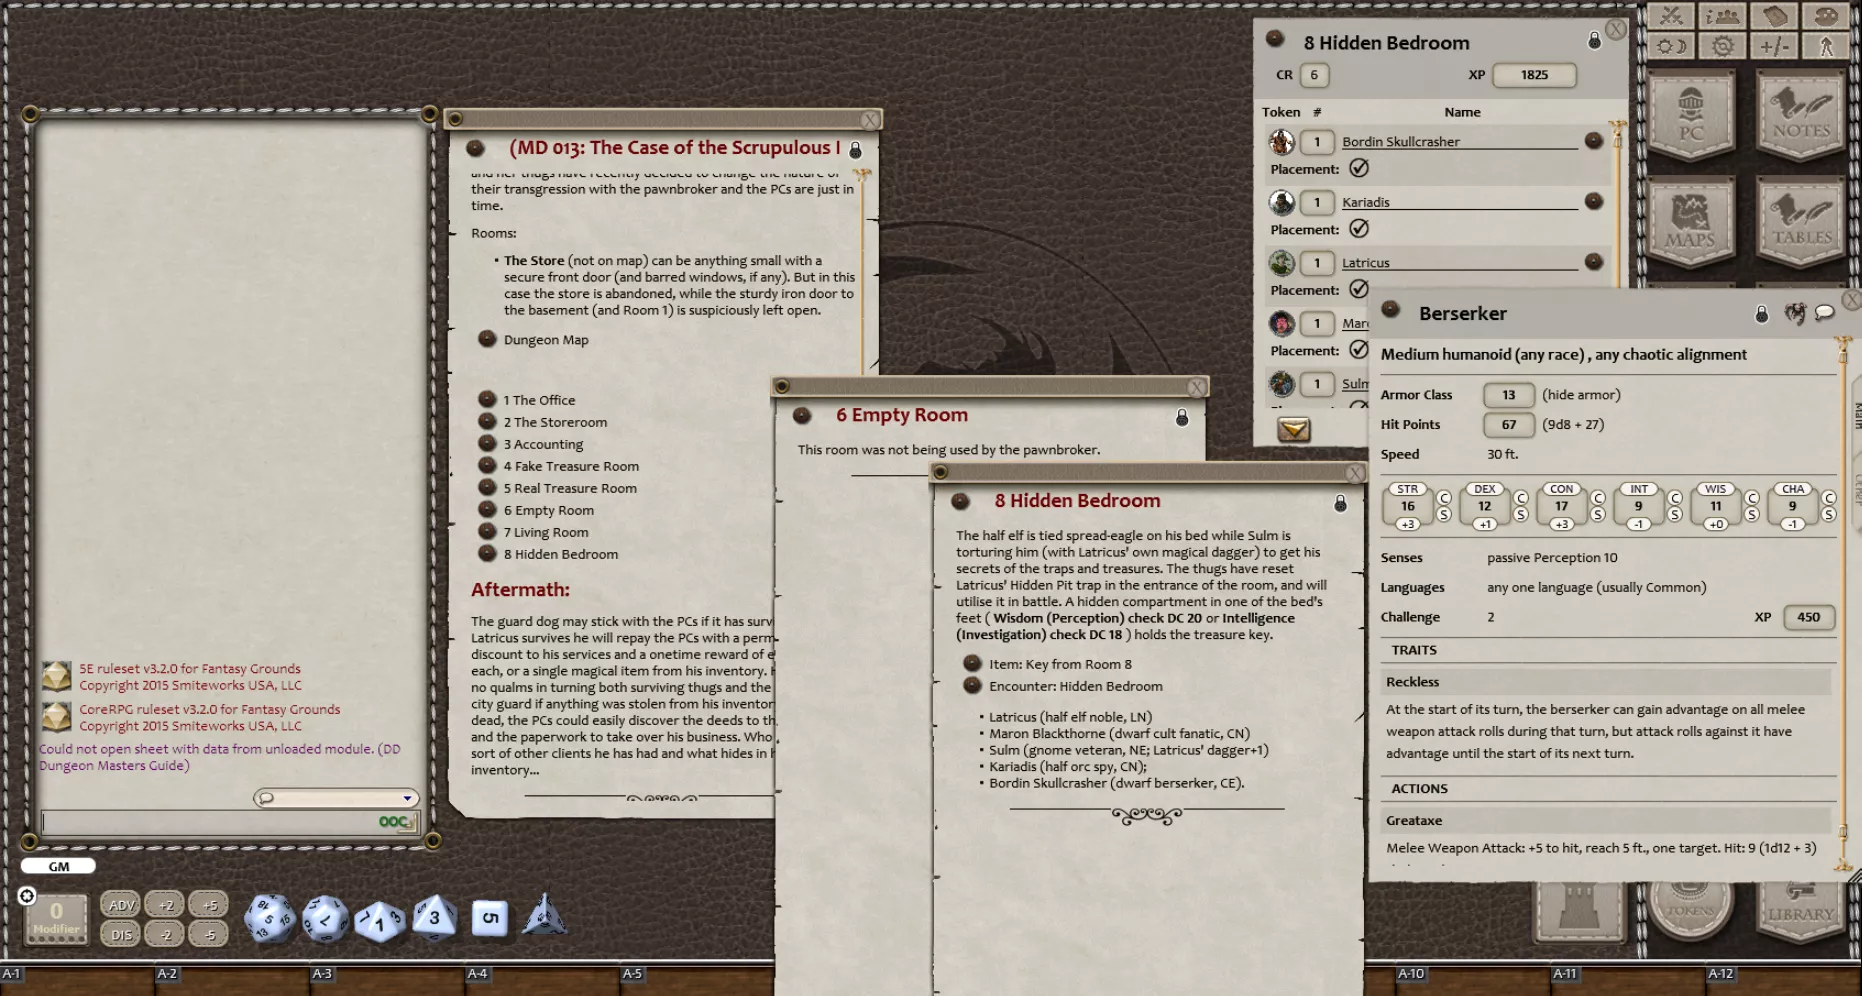Click the Modifier stack box
The height and width of the screenshot is (996, 1862).
56,918
